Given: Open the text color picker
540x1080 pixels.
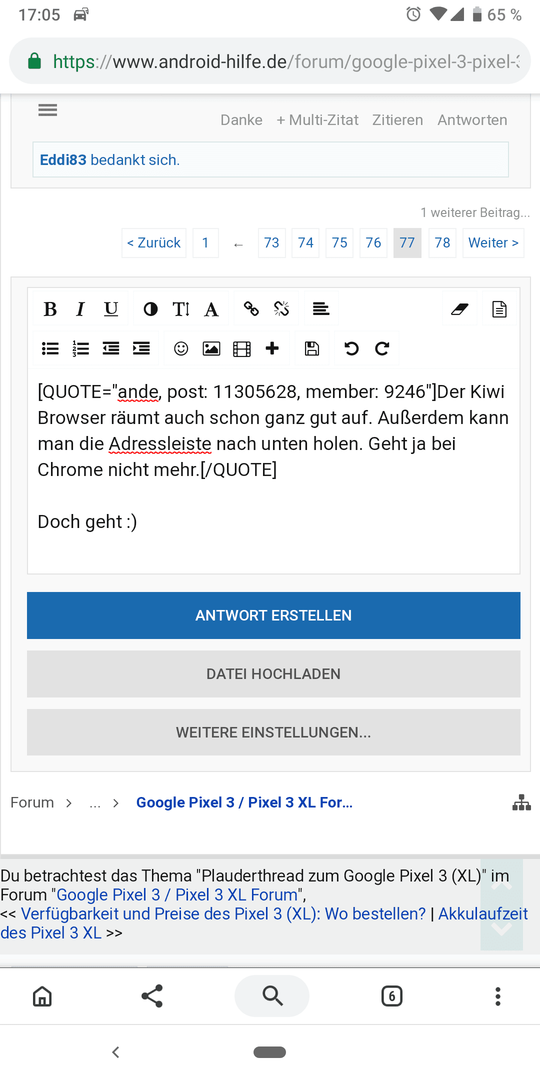Looking at the screenshot, I should [x=150, y=309].
